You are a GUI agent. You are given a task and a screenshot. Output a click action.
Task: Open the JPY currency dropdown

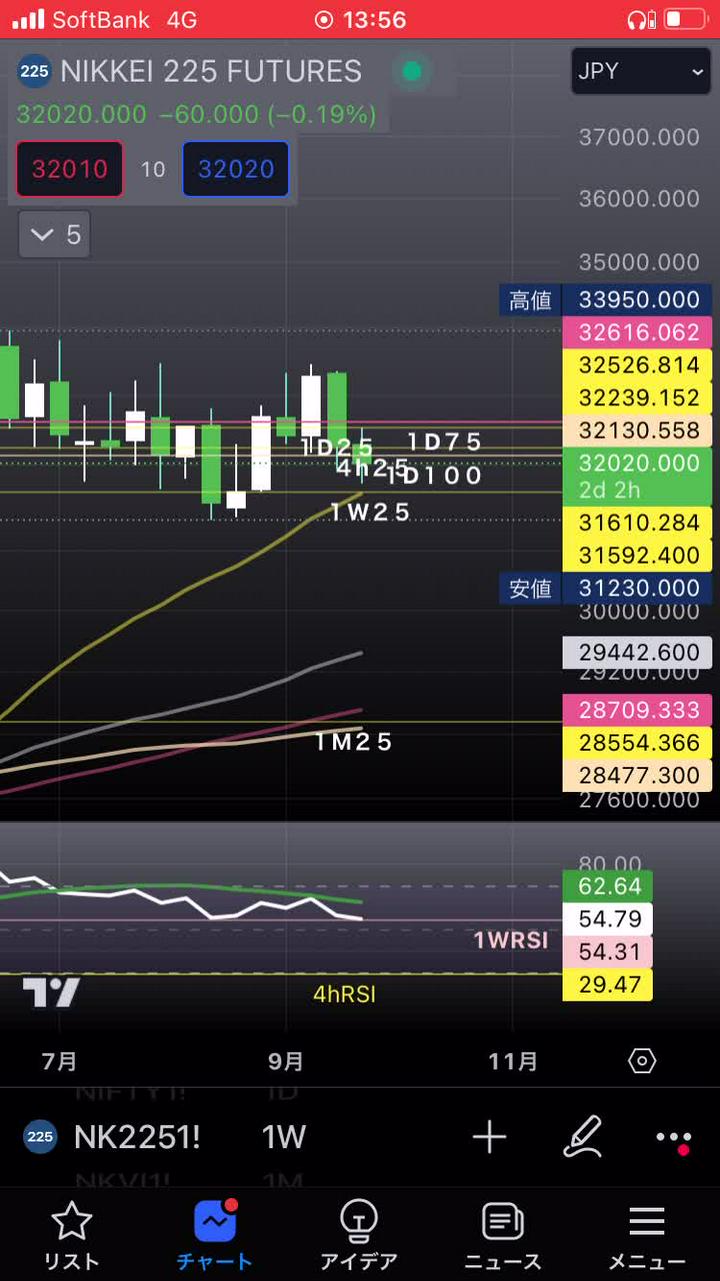pos(640,71)
